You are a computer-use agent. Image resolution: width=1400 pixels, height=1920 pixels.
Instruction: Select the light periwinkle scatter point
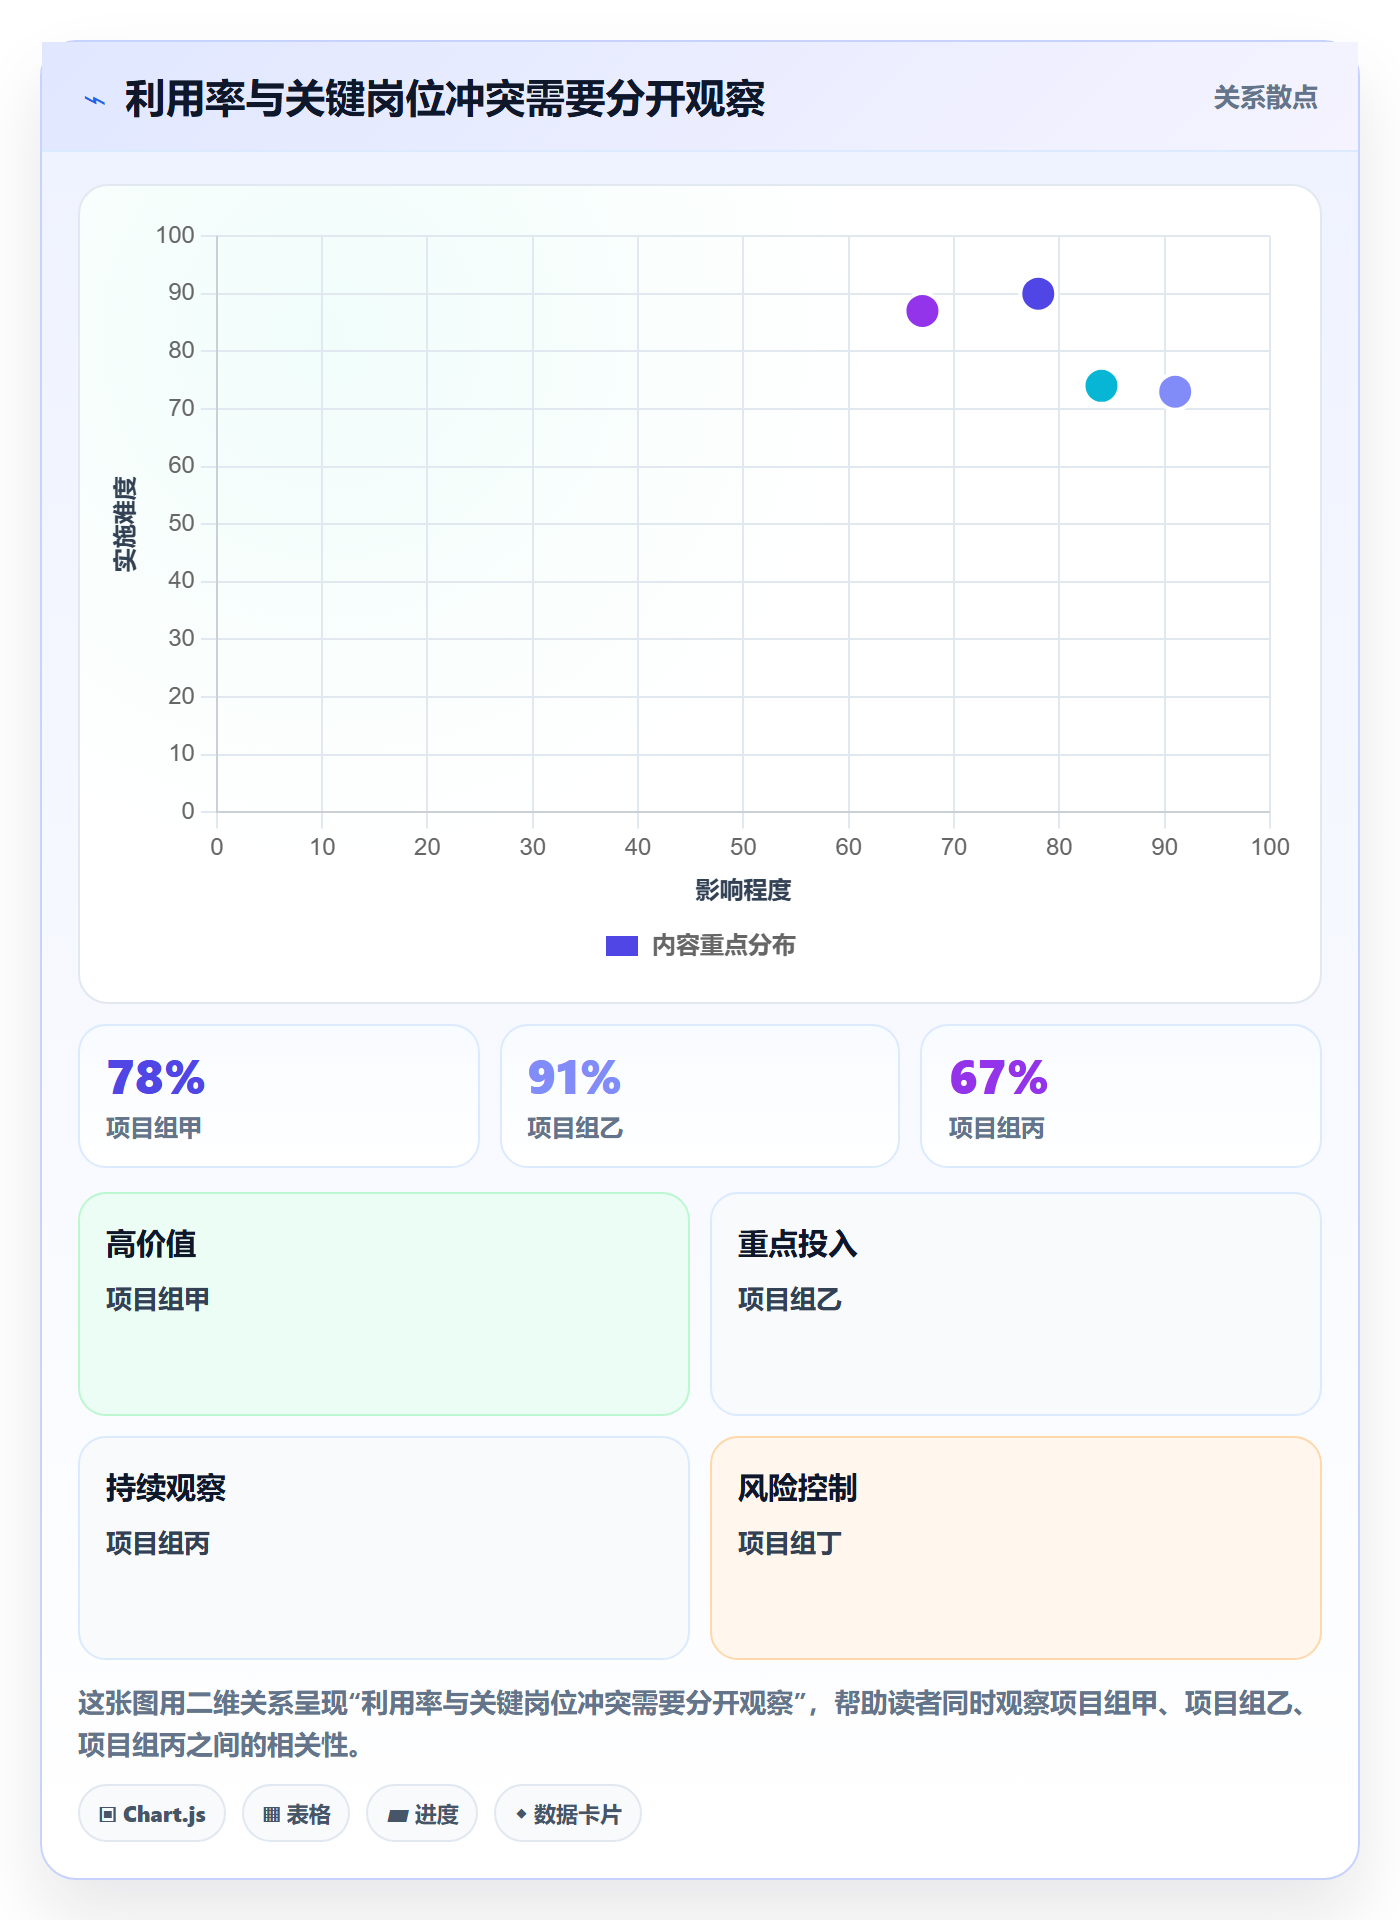pos(1175,392)
